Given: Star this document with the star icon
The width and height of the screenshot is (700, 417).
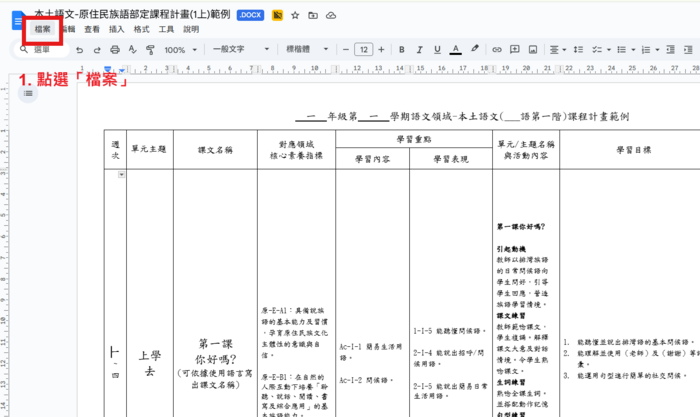Looking at the screenshot, I should [295, 16].
